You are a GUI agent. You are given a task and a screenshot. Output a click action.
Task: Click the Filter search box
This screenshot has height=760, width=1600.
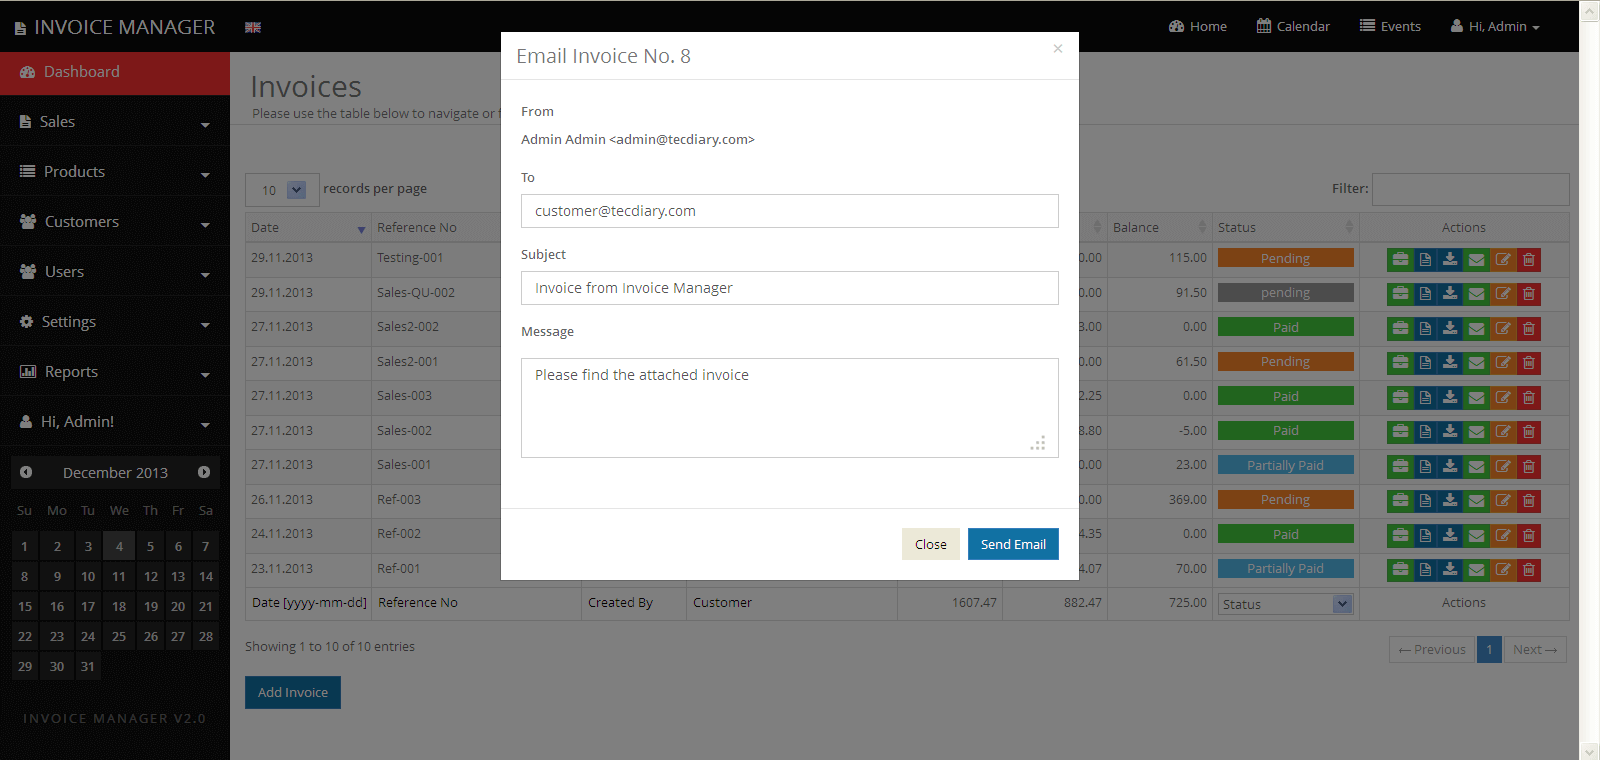tap(1471, 189)
